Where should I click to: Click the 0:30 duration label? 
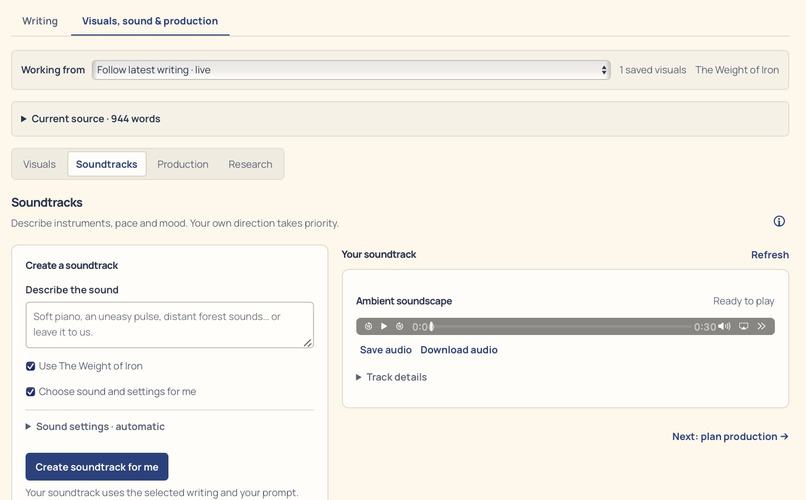[705, 327]
